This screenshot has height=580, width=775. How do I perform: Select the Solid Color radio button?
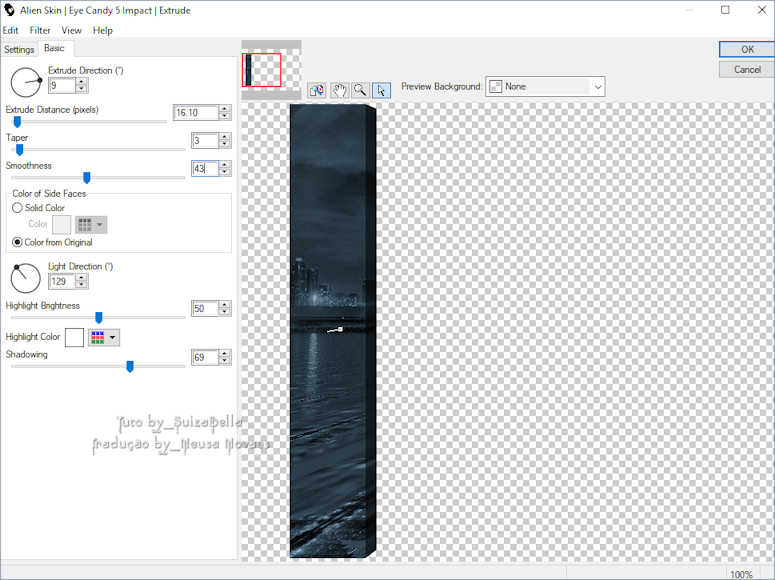pos(17,208)
